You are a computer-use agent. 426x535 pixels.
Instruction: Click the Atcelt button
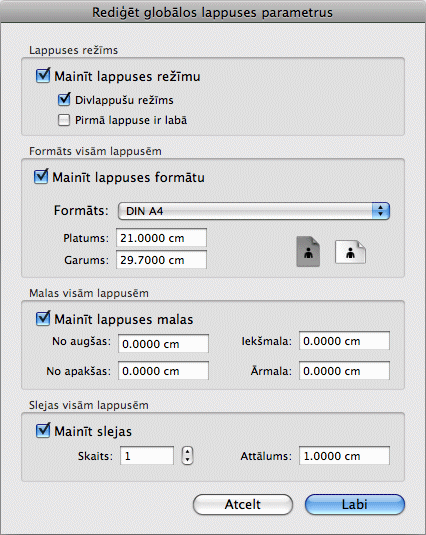coord(243,504)
